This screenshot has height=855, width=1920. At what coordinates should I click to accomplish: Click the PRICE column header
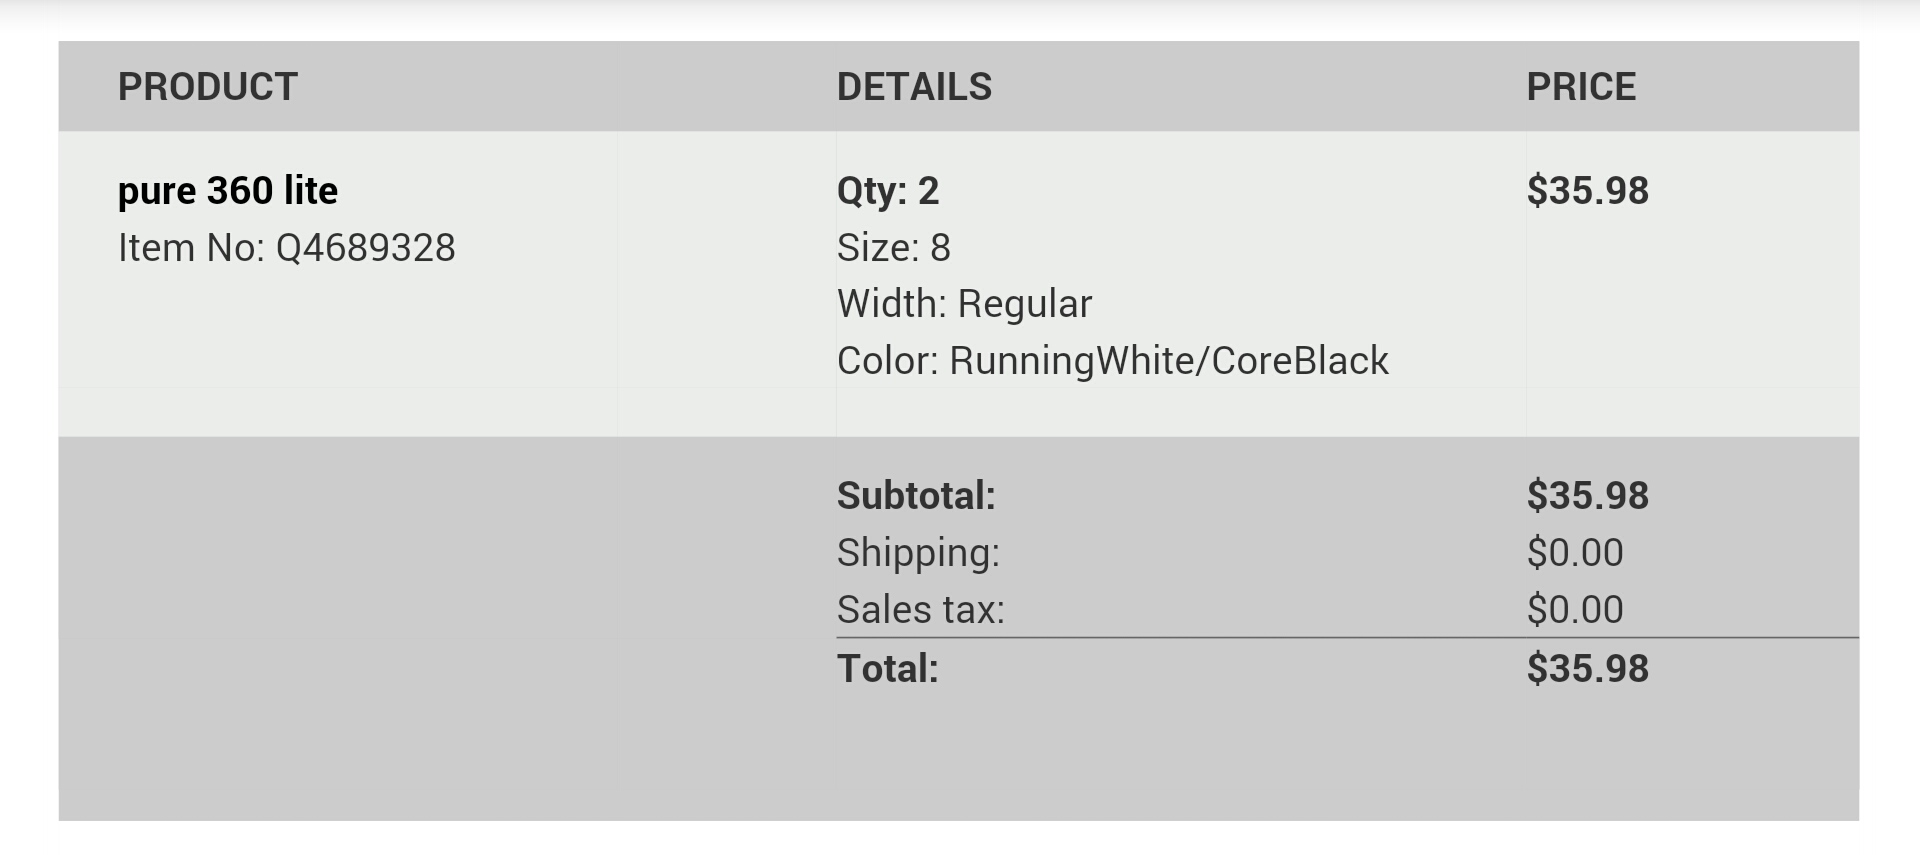click(x=1581, y=87)
